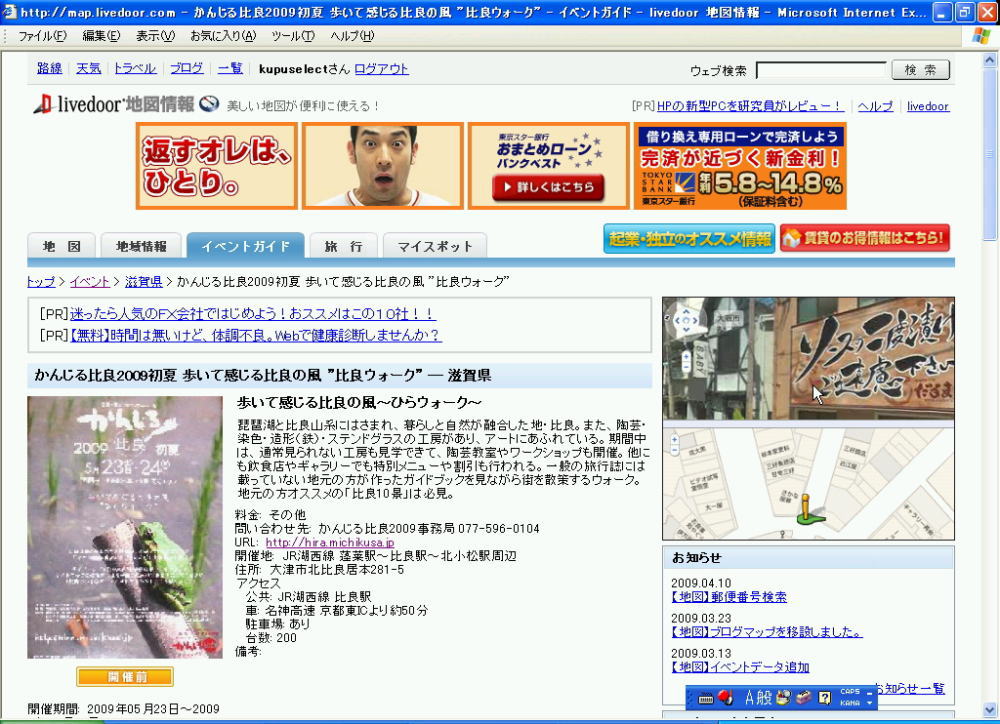Screen dimensions: 1000x724
Task: Click the Web健康診断 PR link
Action: click(x=255, y=335)
